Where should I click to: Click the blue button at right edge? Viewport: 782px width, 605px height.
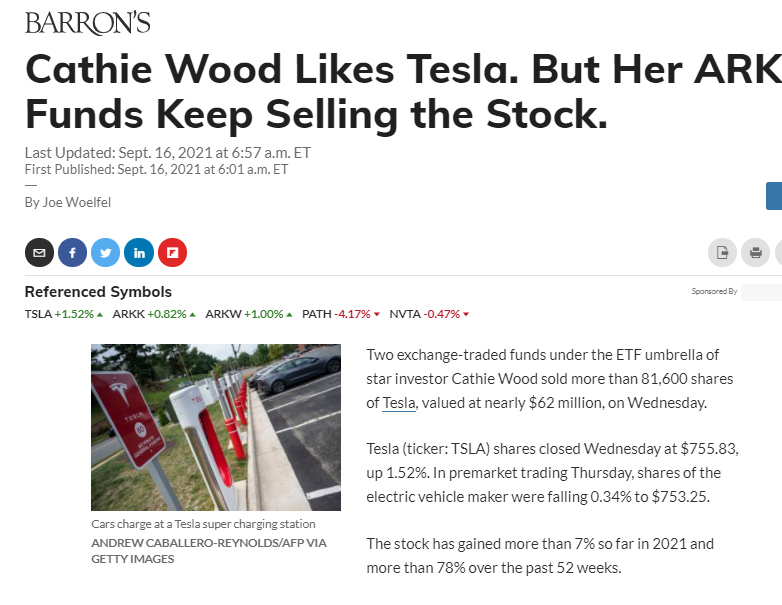[774, 196]
